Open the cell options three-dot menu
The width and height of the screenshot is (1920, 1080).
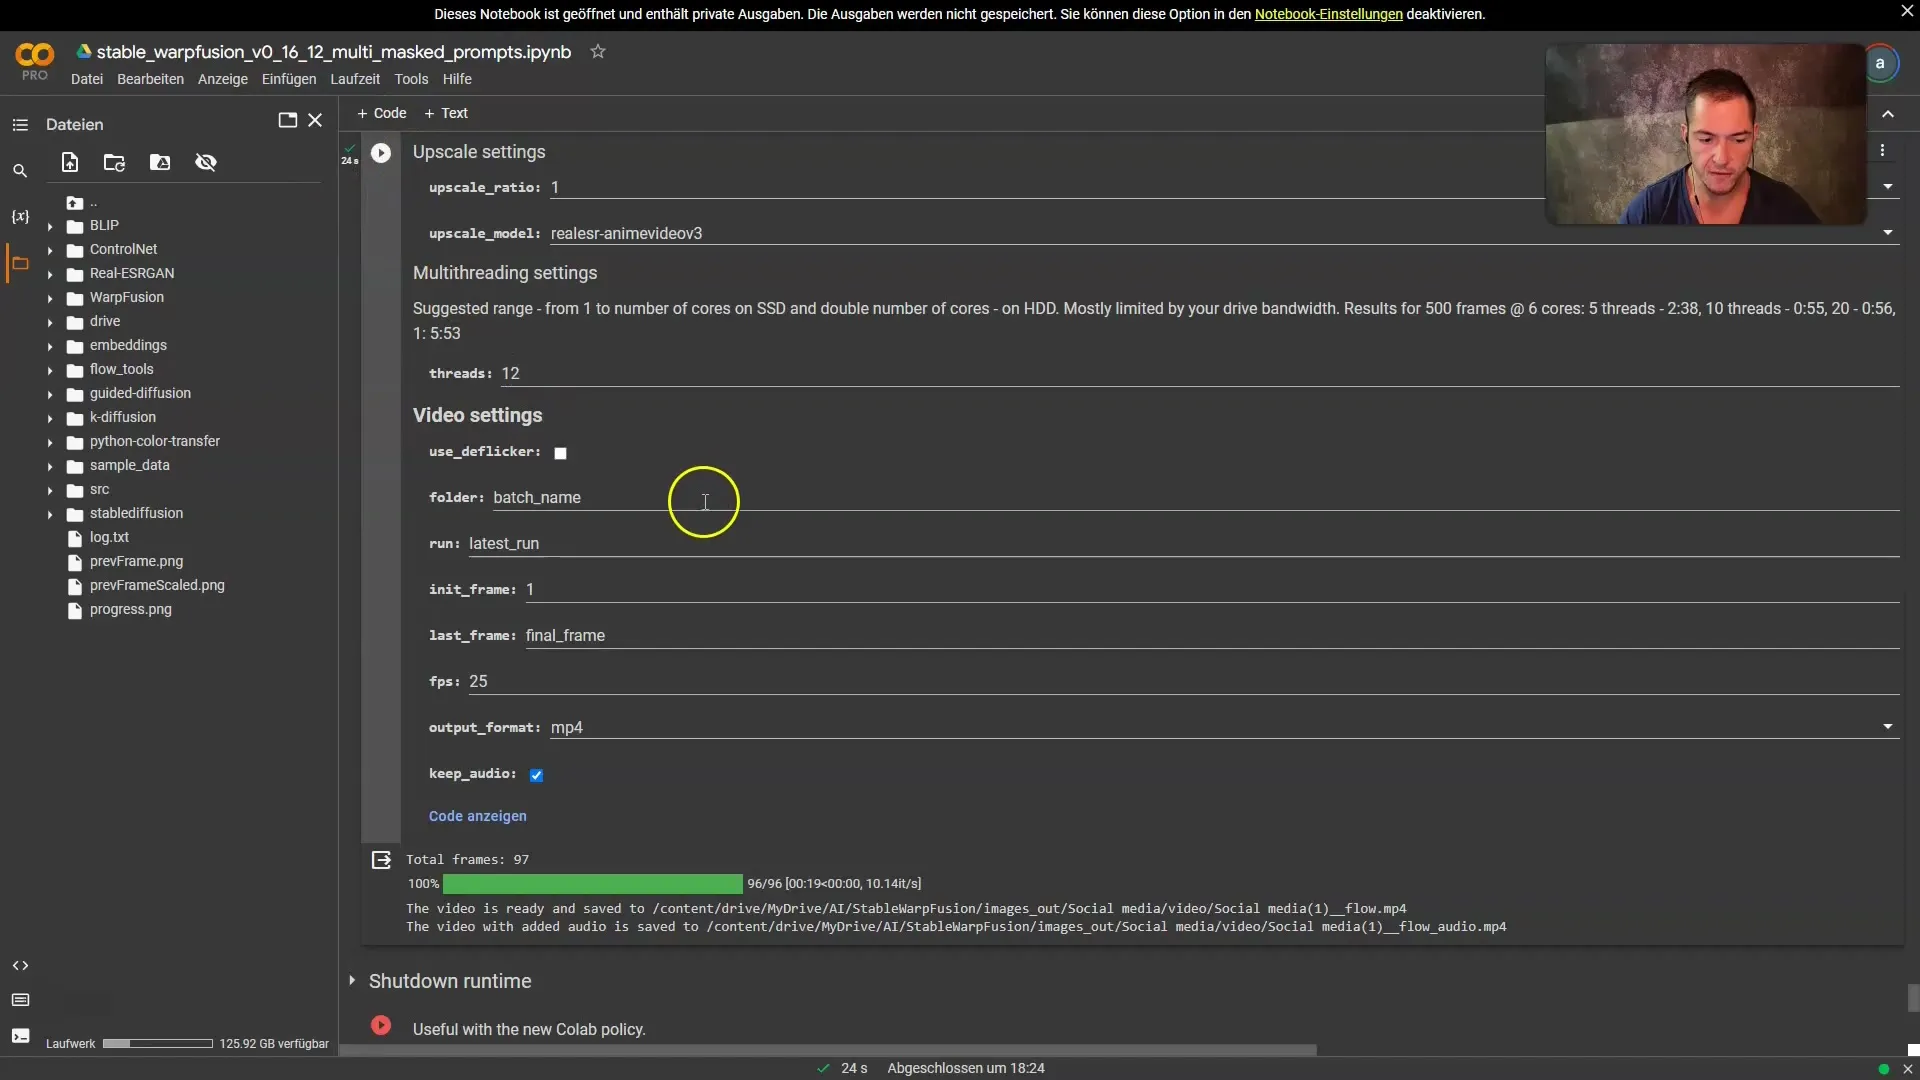(x=1882, y=150)
